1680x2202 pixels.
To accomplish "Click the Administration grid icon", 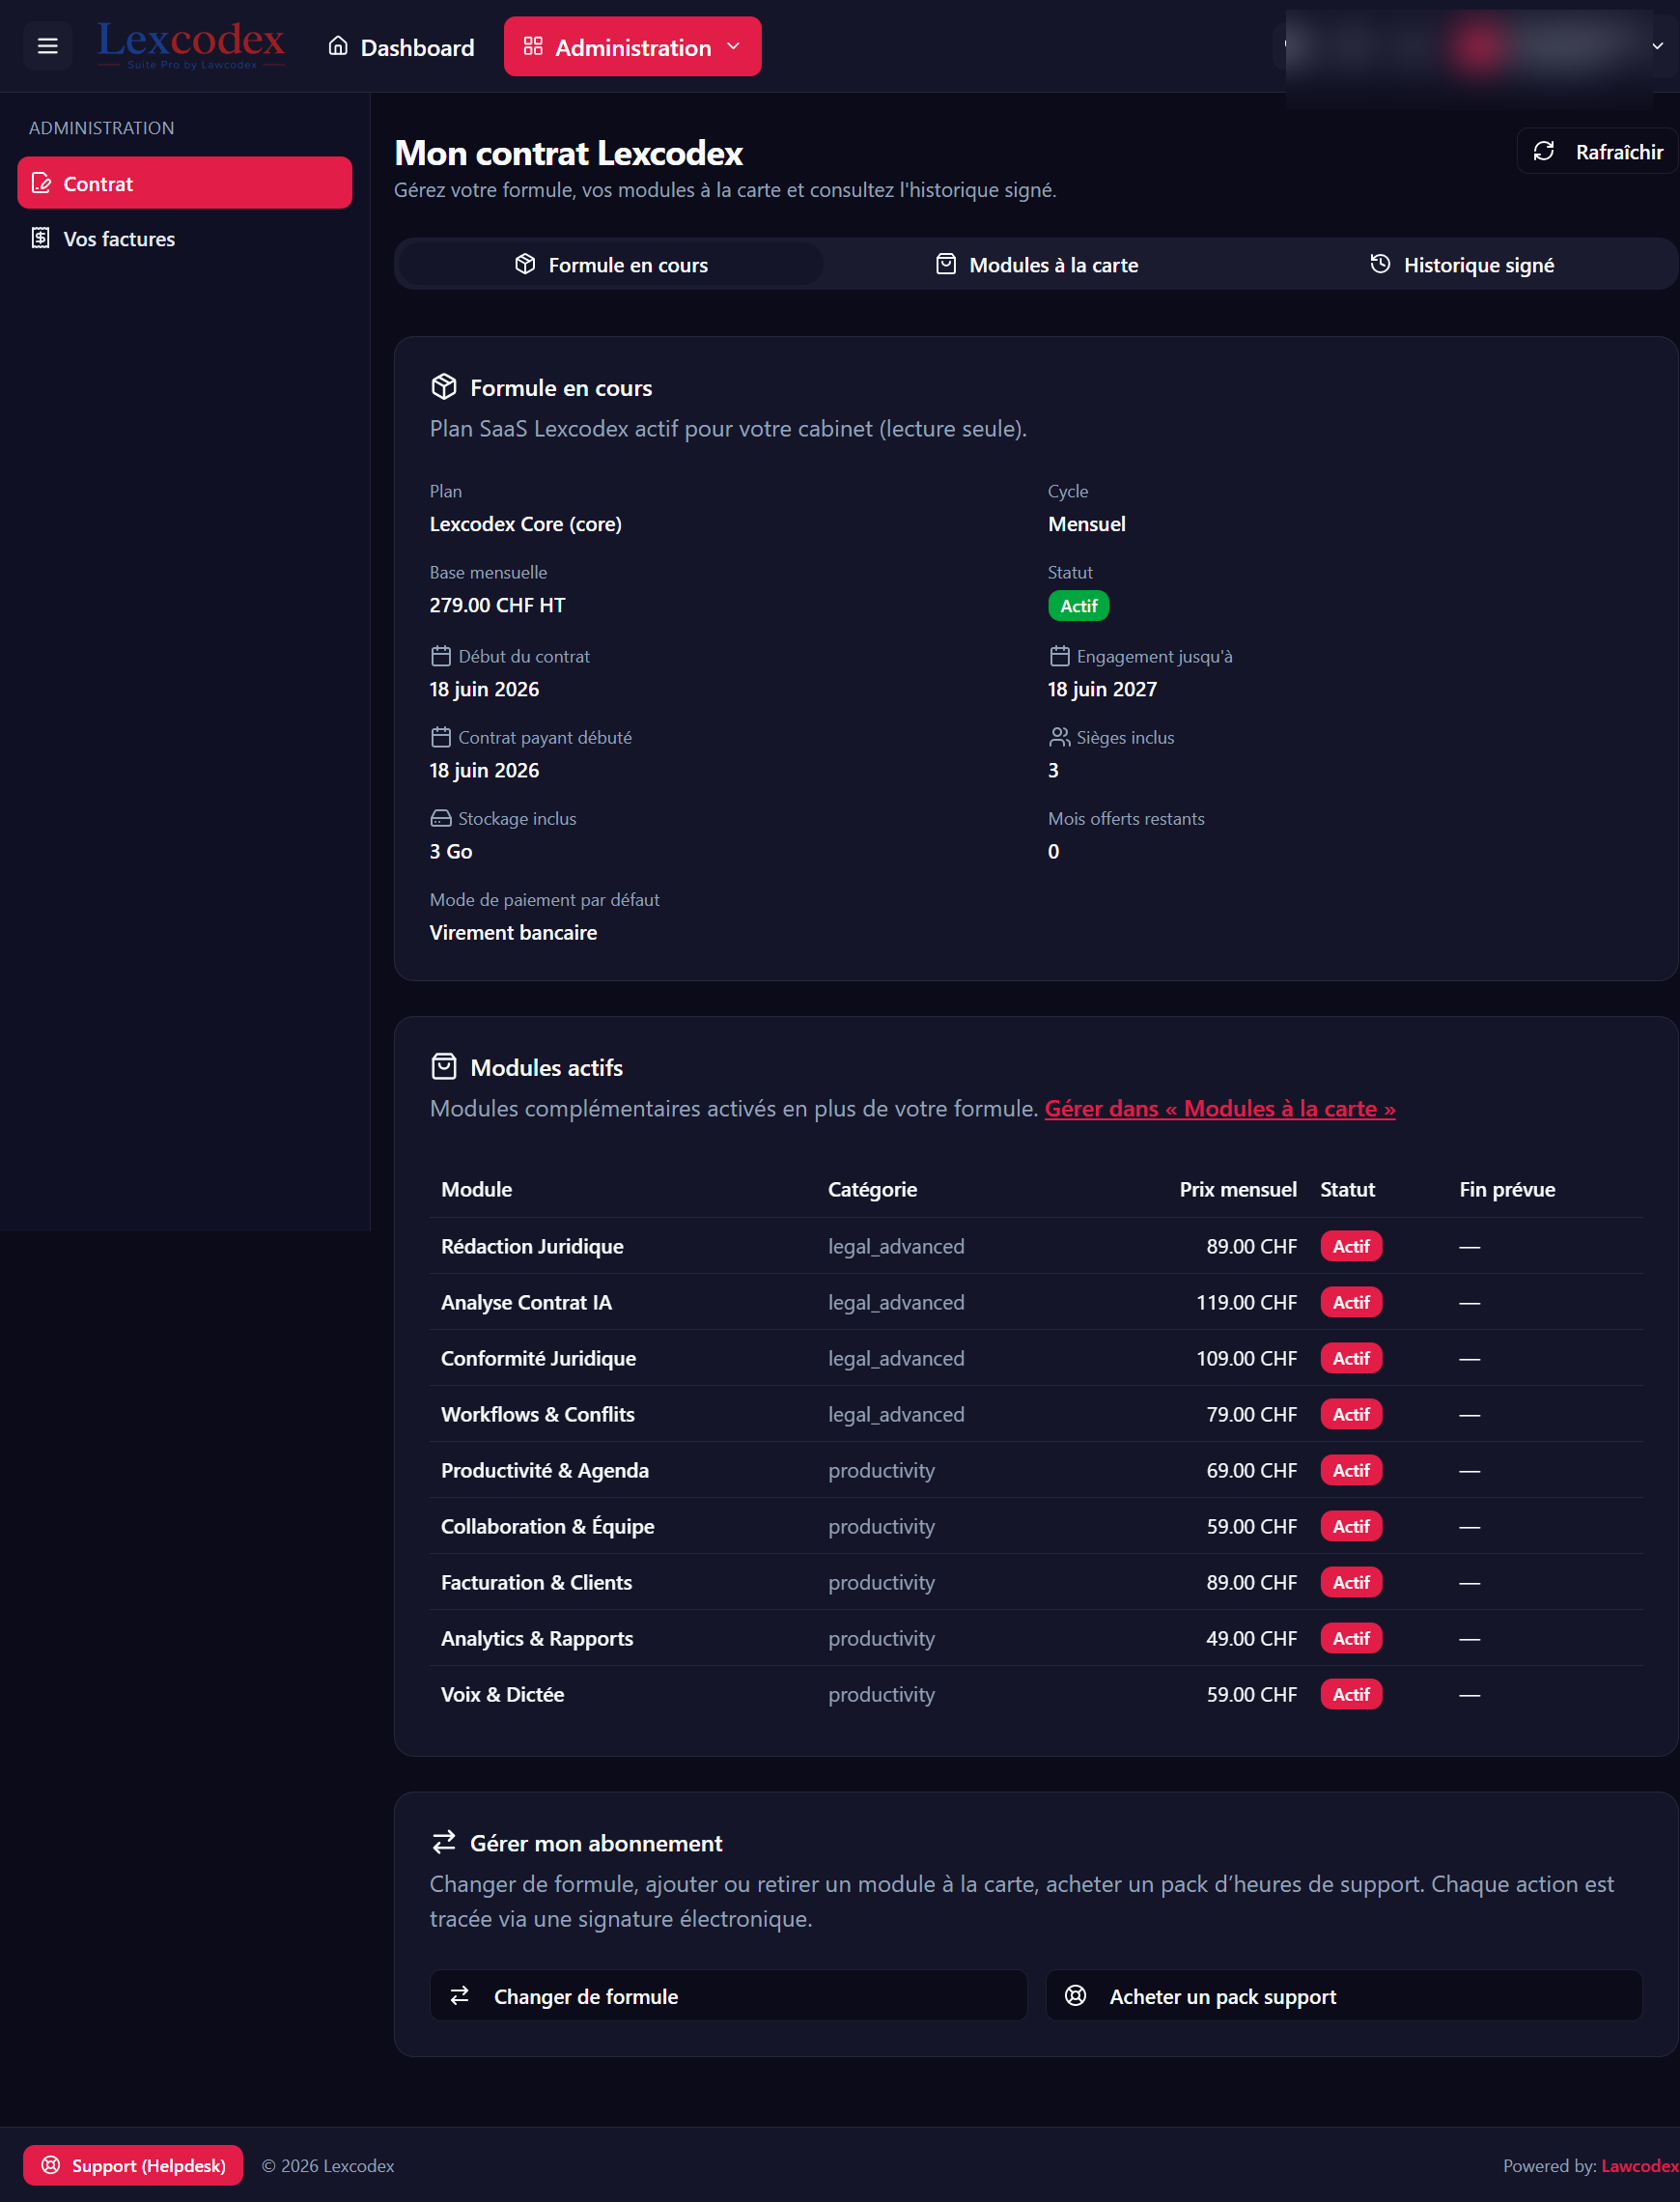I will 533,46.
